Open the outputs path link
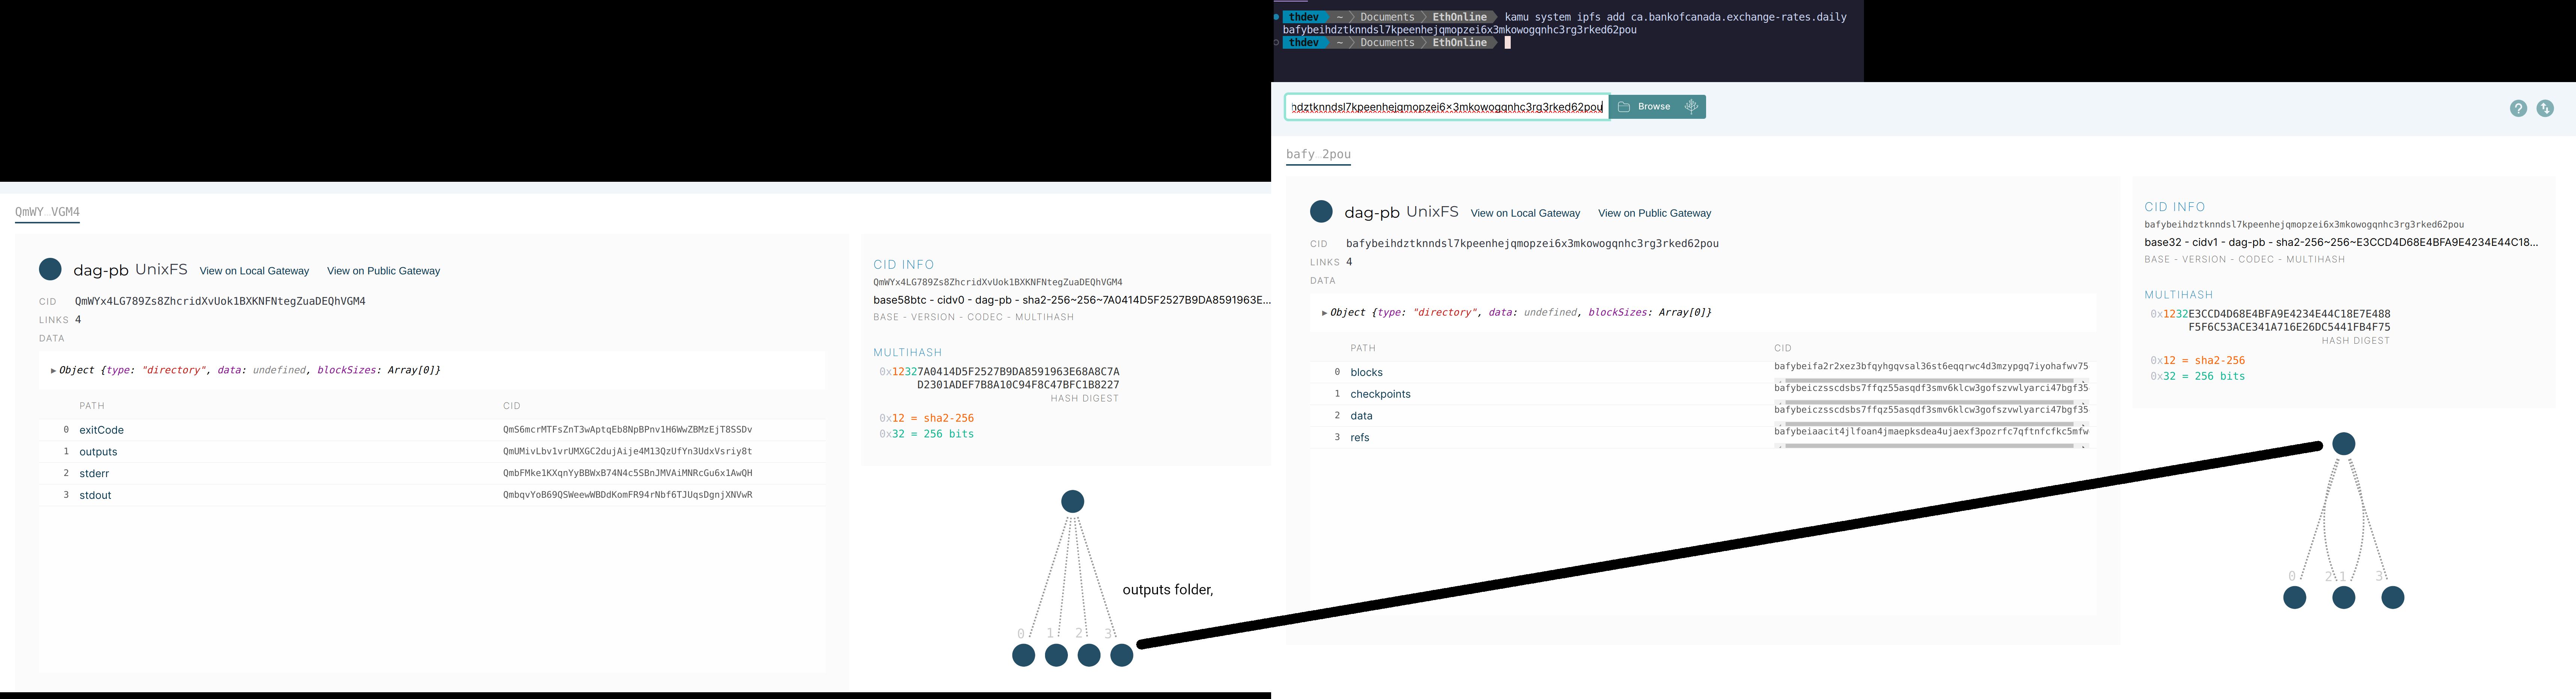2576x699 pixels. tap(98, 452)
